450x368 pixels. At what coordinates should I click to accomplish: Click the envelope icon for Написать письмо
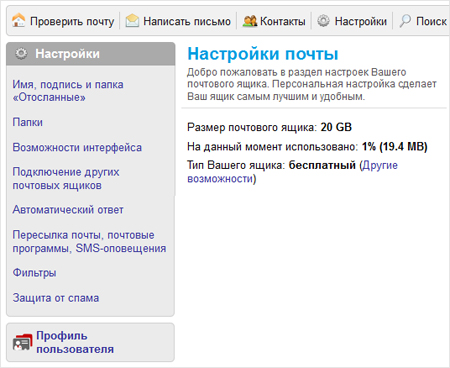[132, 21]
